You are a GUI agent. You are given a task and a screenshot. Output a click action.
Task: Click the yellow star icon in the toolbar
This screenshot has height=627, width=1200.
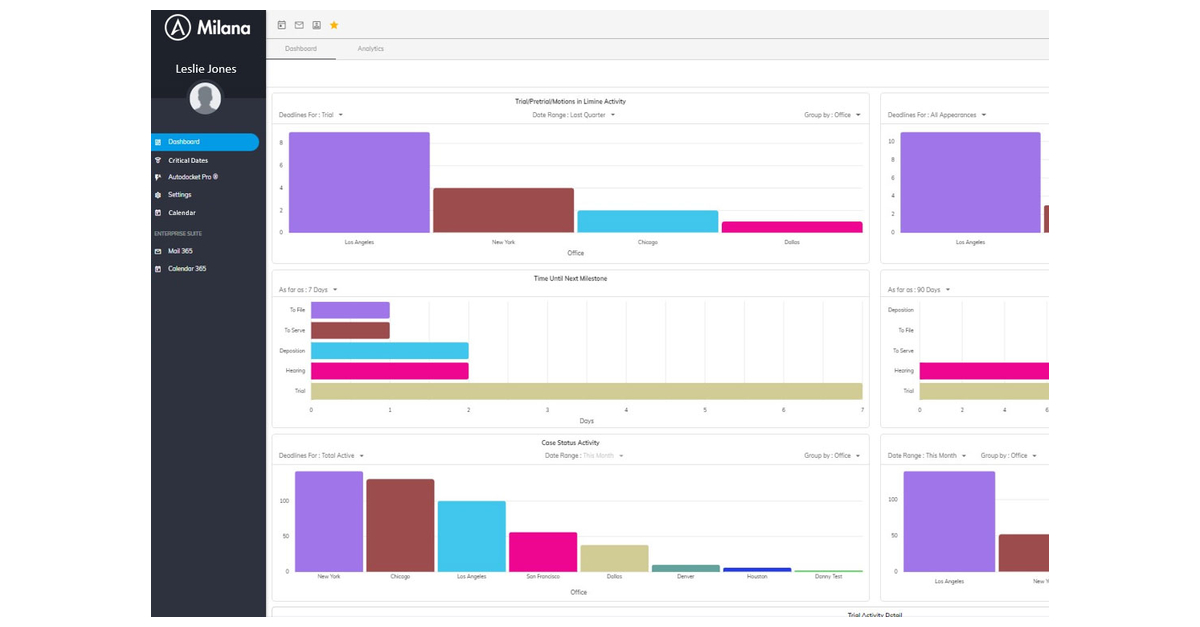click(x=334, y=25)
